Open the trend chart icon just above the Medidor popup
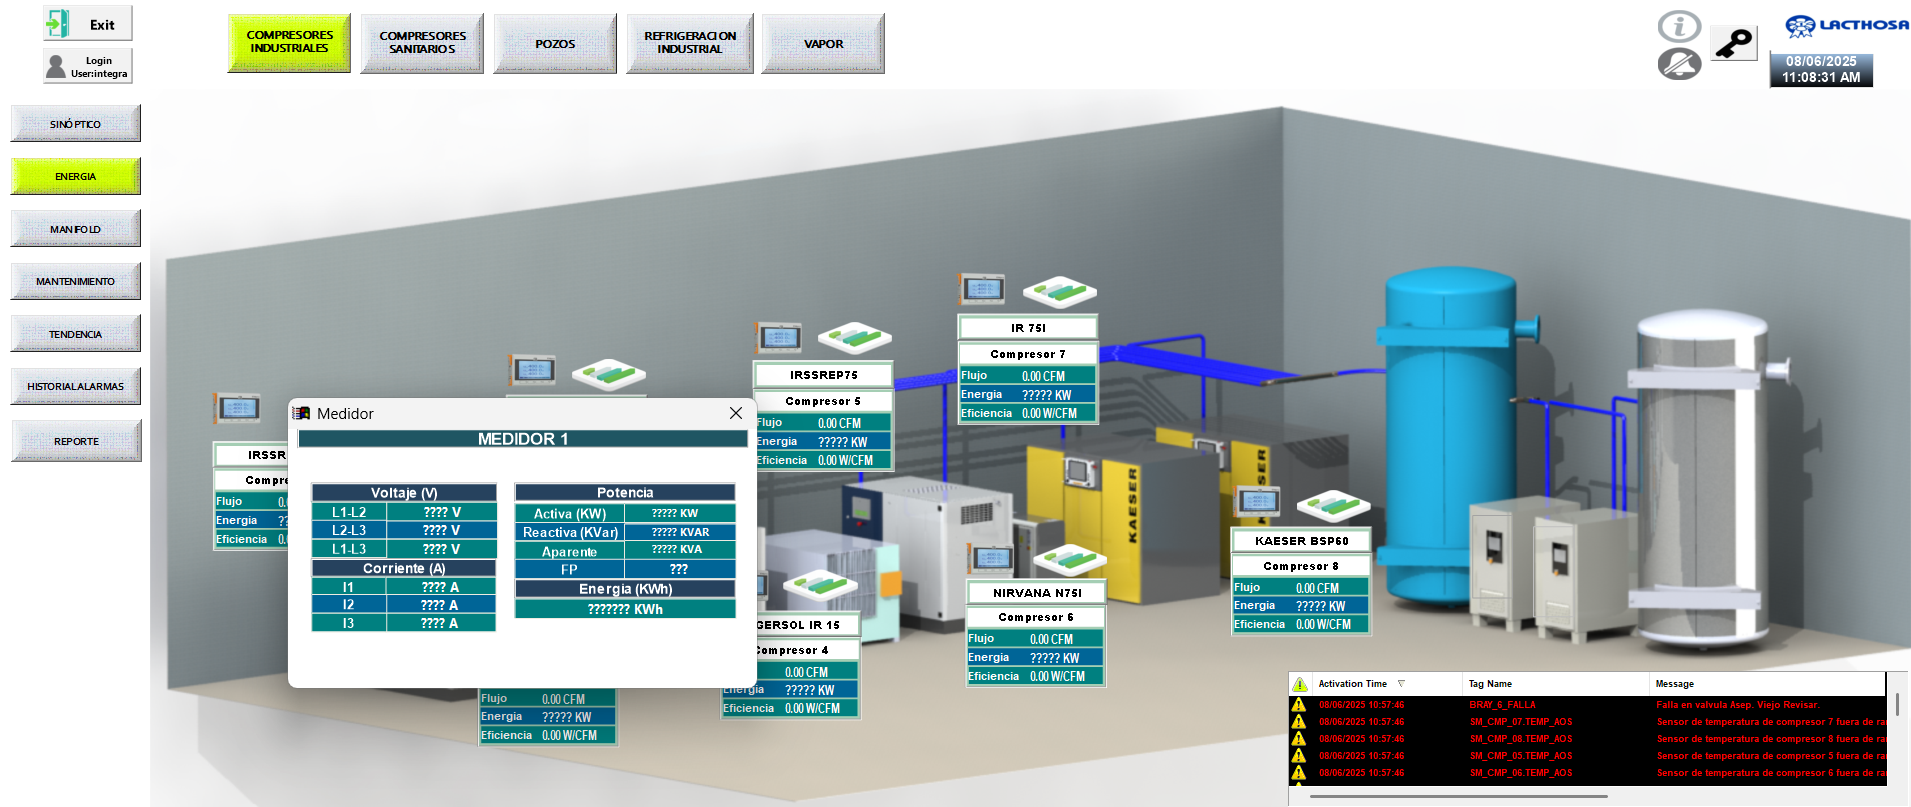The image size is (1911, 807). coord(609,375)
